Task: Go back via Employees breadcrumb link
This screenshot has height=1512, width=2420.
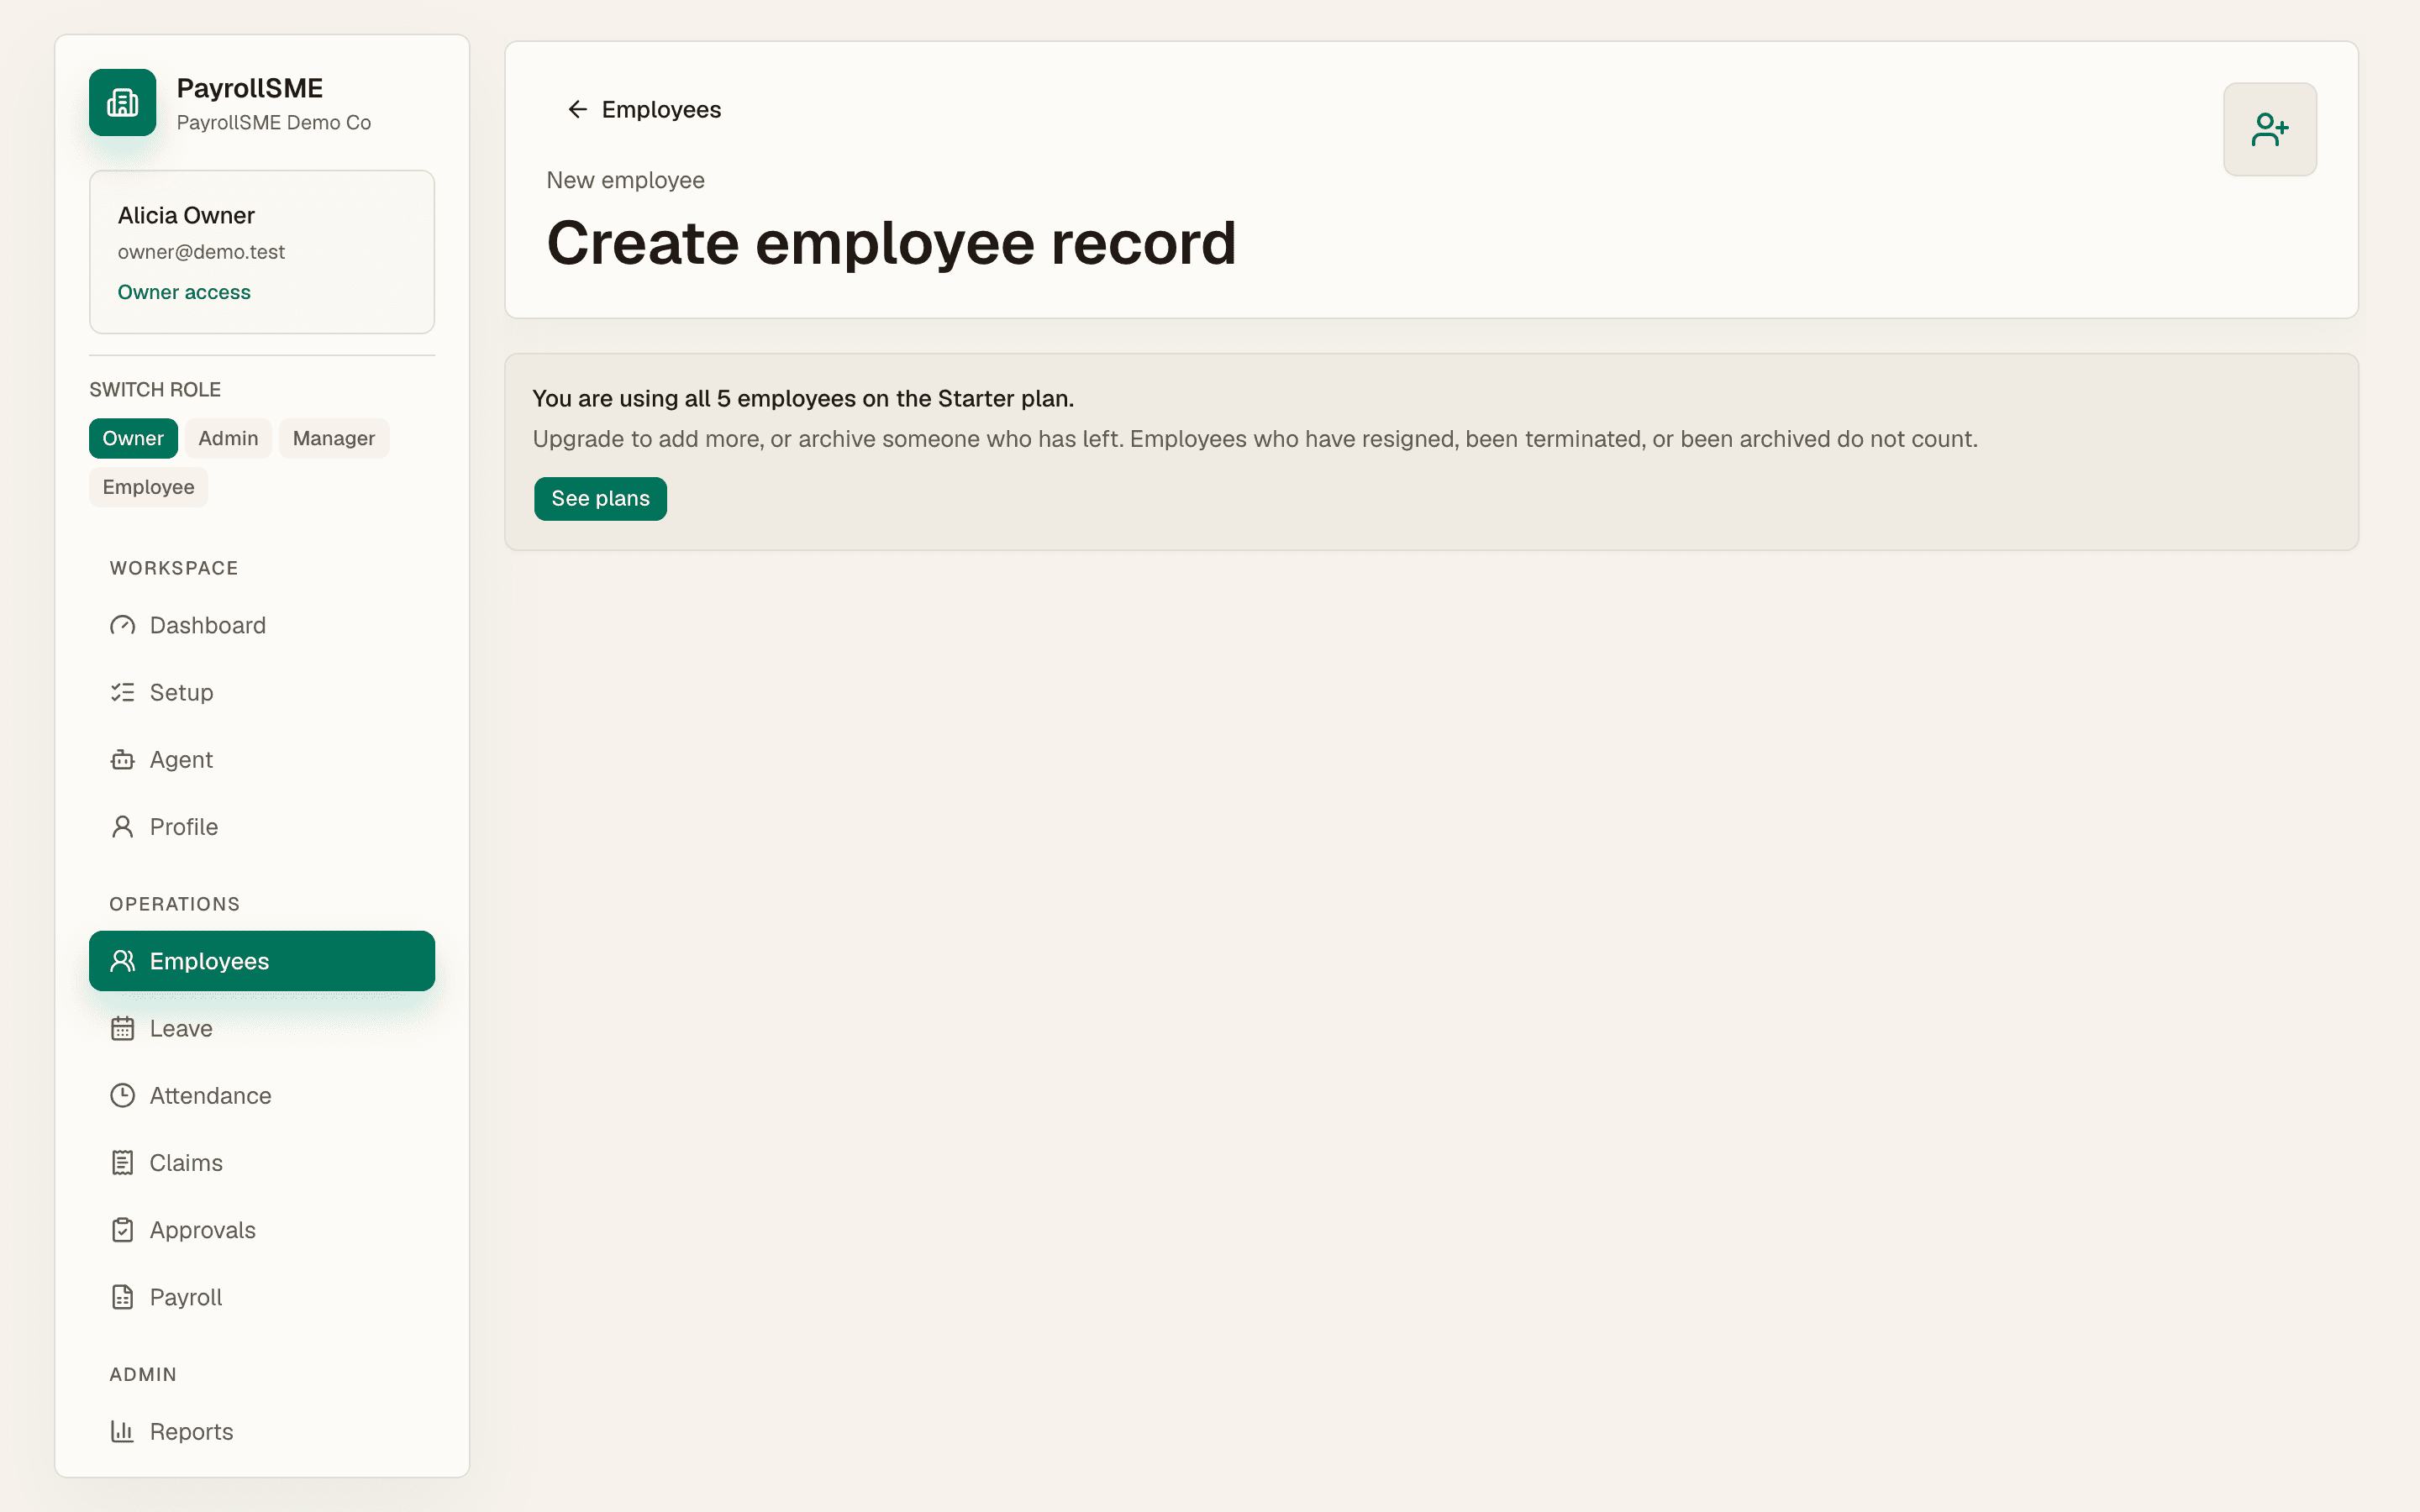Action: click(x=644, y=109)
